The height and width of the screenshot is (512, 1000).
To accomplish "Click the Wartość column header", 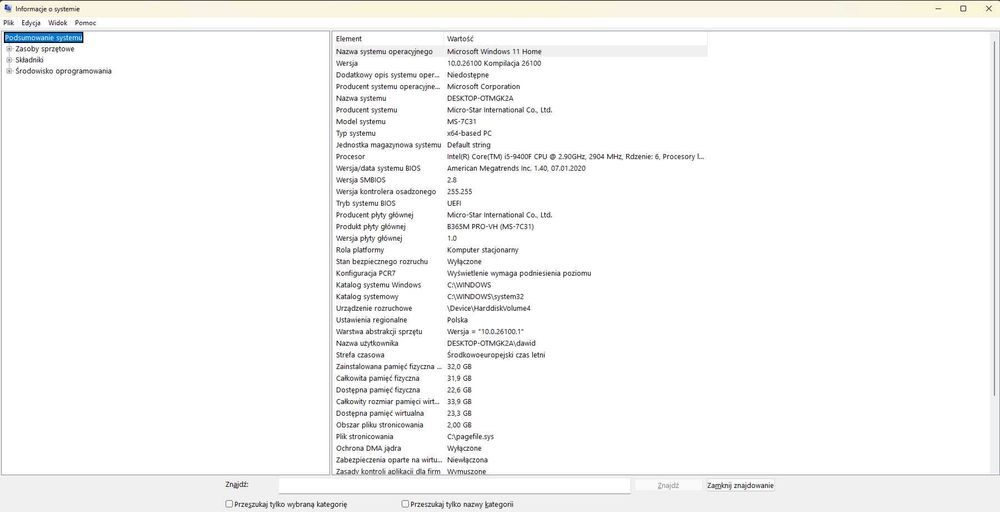I will 575,39.
